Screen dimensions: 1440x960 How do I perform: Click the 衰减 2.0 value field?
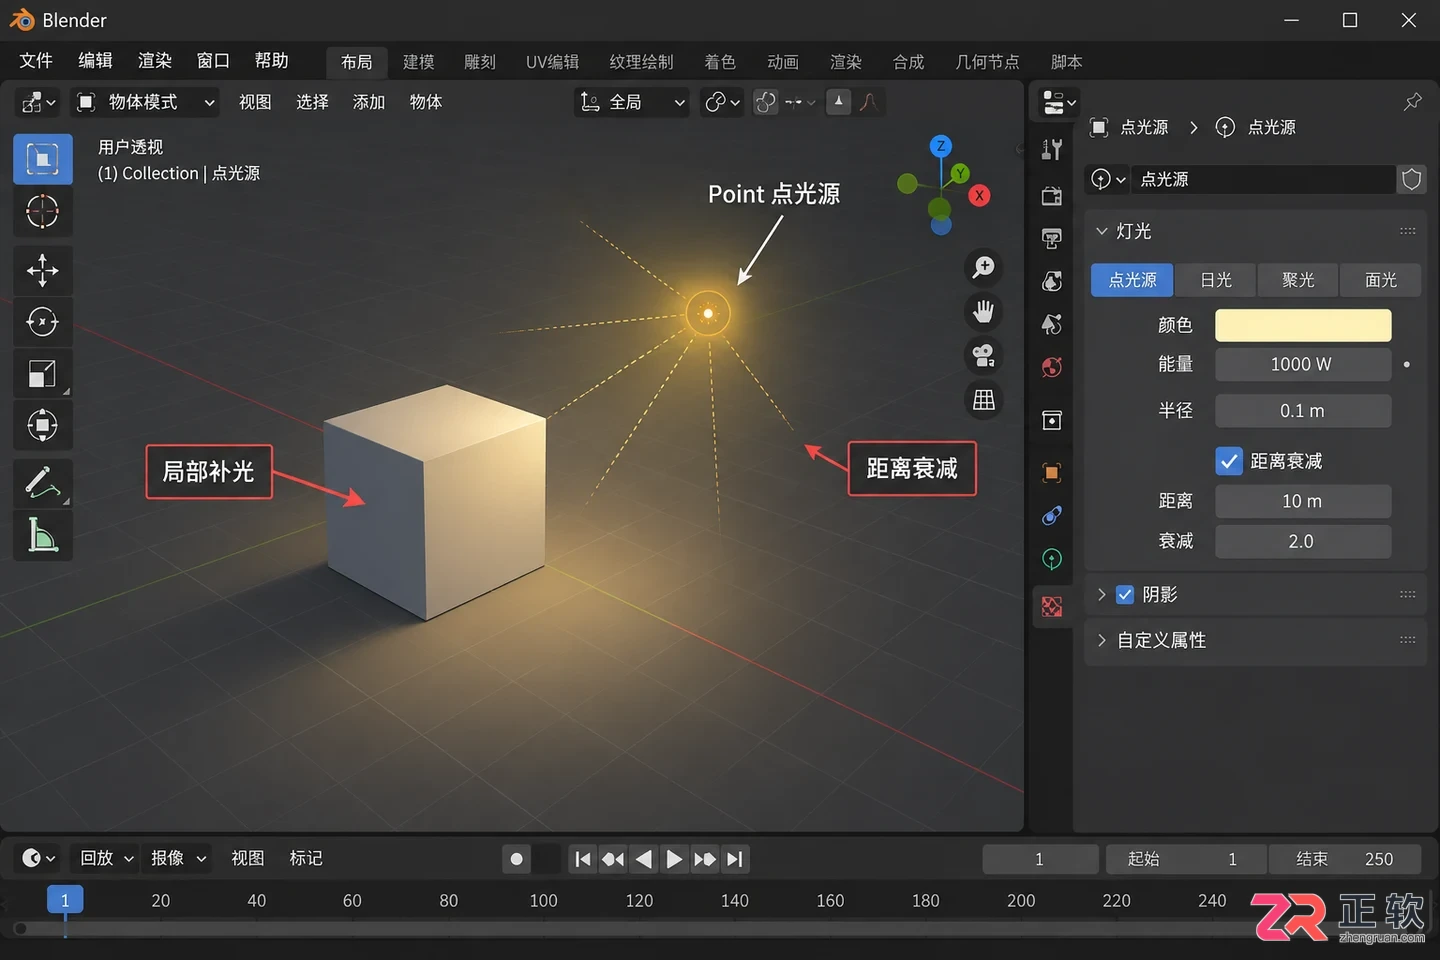point(1303,541)
